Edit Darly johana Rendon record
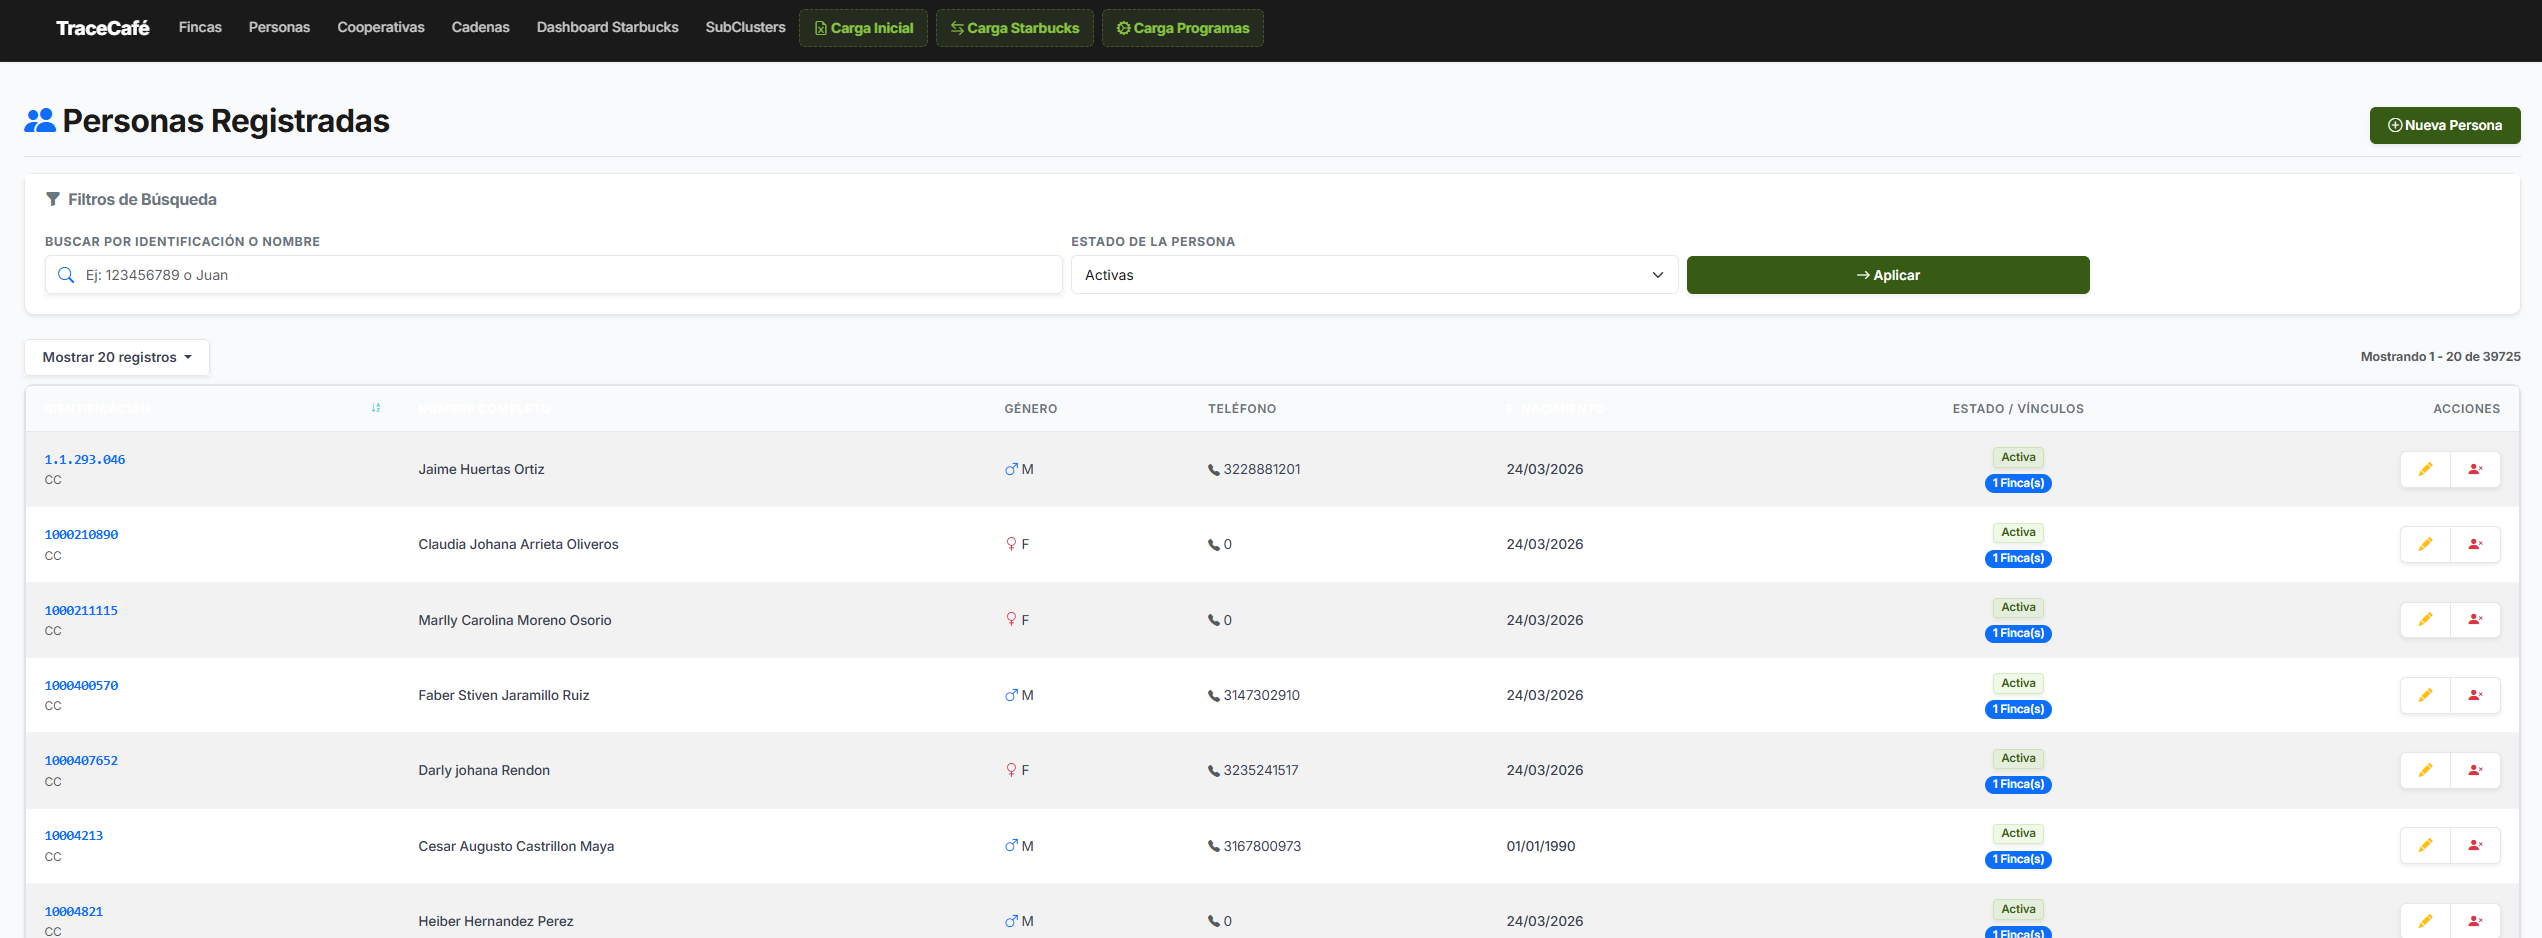Viewport: 2542px width, 938px height. [2425, 770]
